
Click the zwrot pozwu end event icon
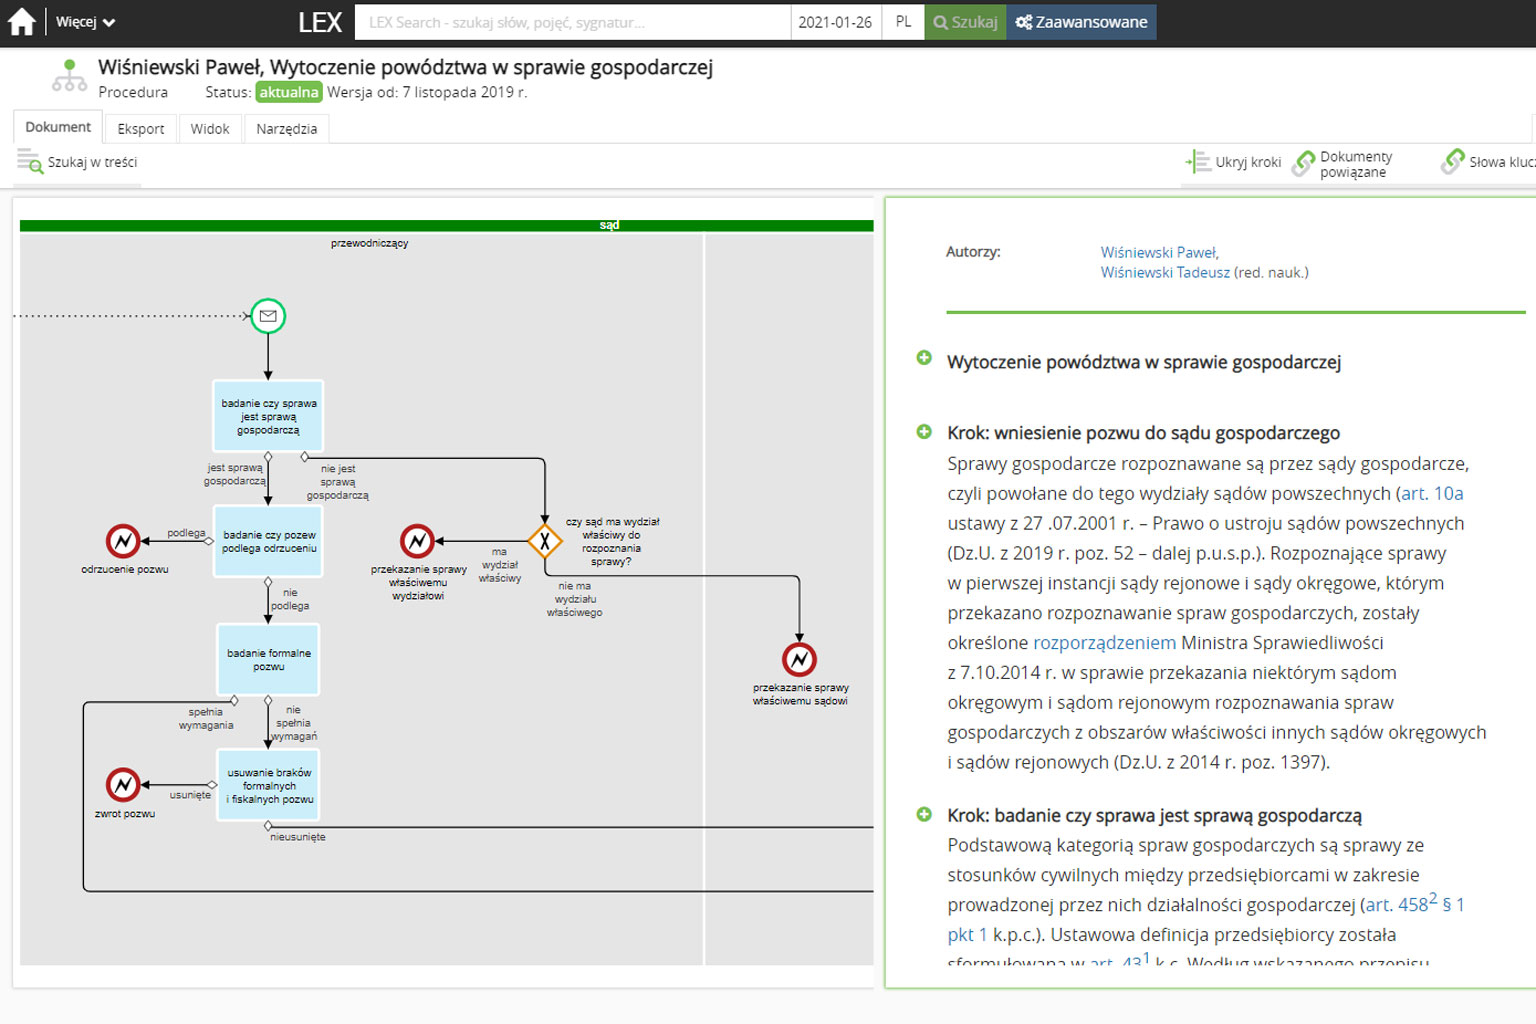tap(123, 785)
